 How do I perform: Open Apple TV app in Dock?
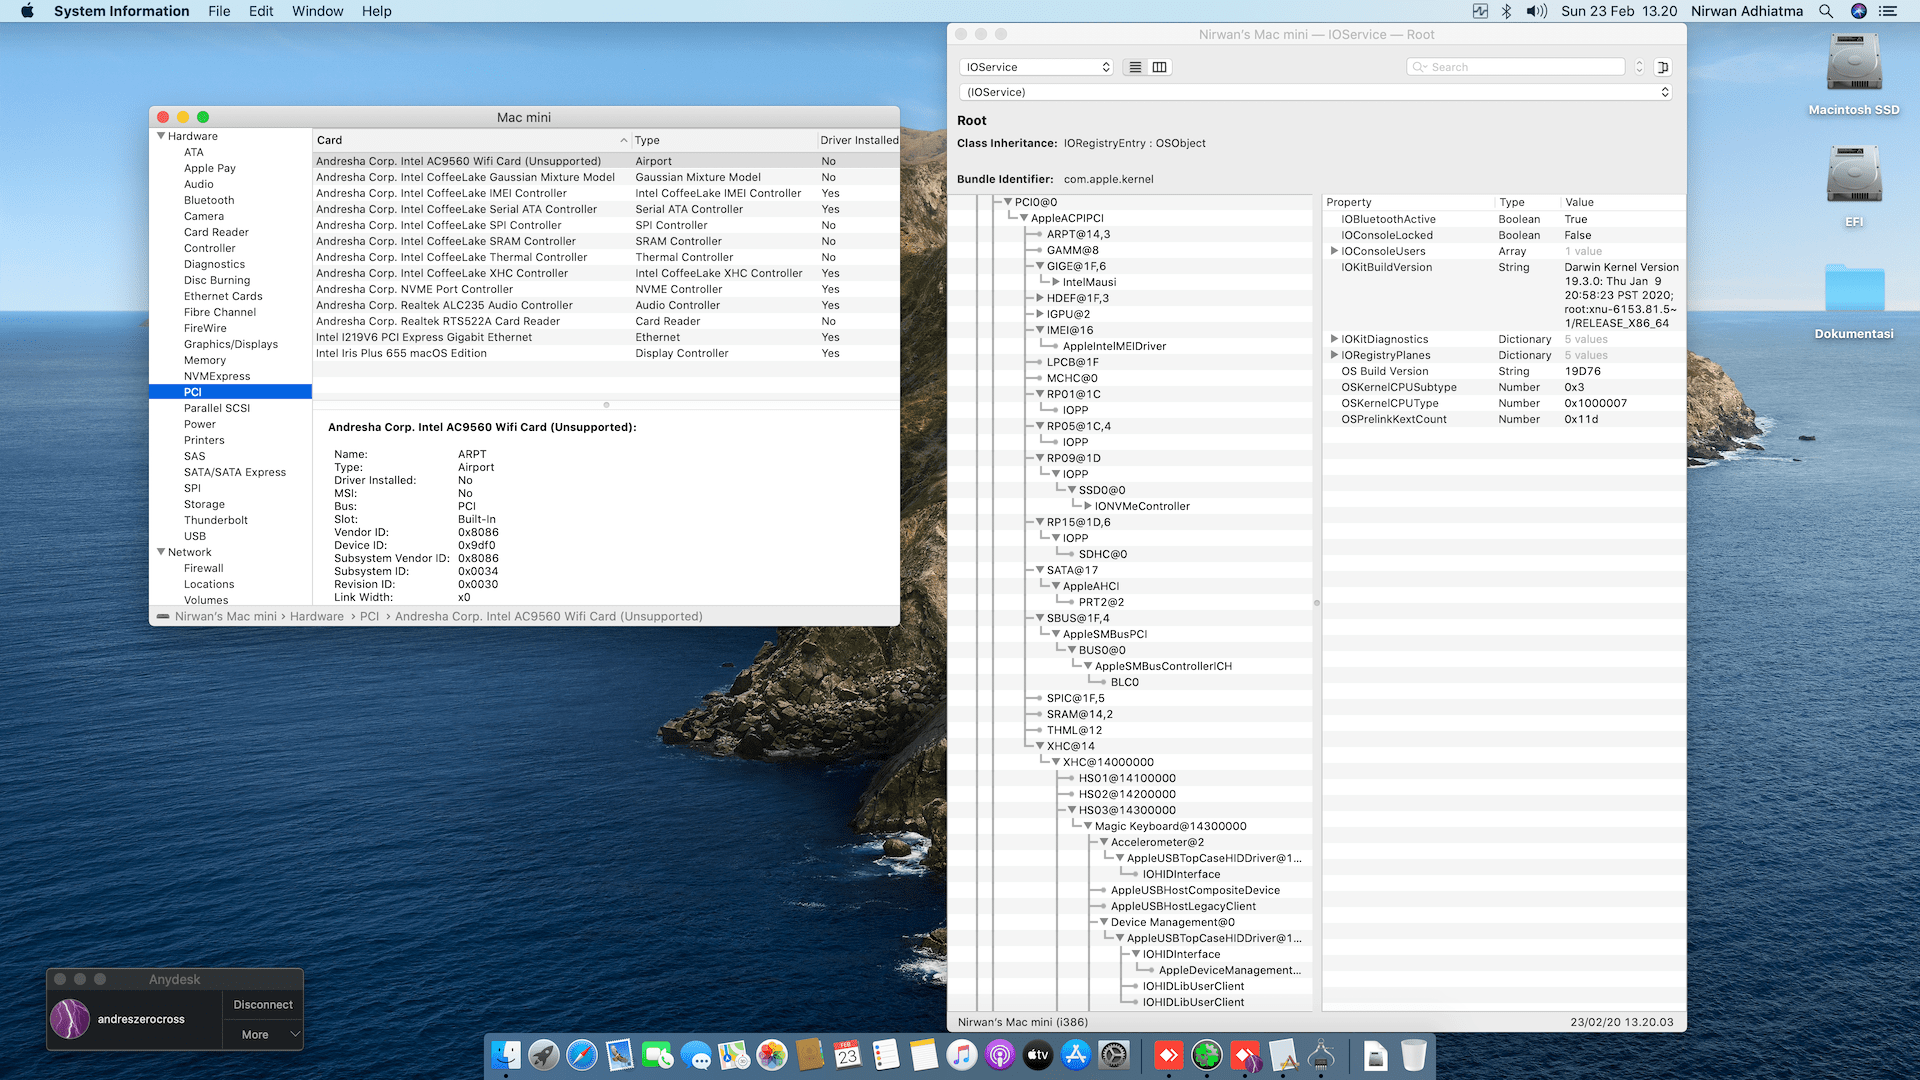point(1038,1055)
